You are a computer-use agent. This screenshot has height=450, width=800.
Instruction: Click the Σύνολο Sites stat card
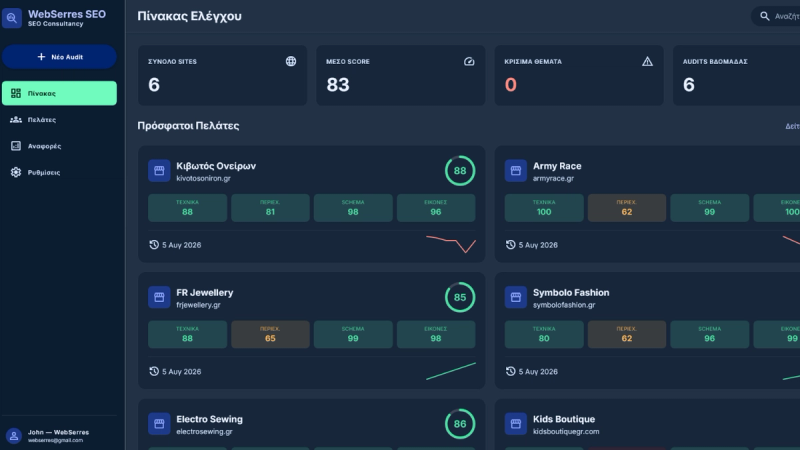tap(222, 76)
